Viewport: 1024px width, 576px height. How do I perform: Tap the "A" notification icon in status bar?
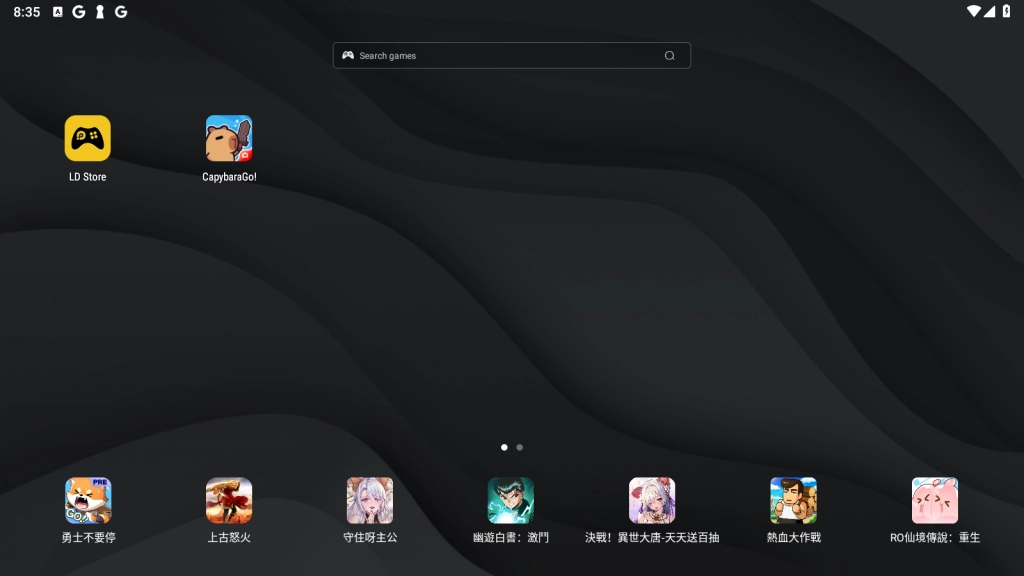click(x=57, y=12)
